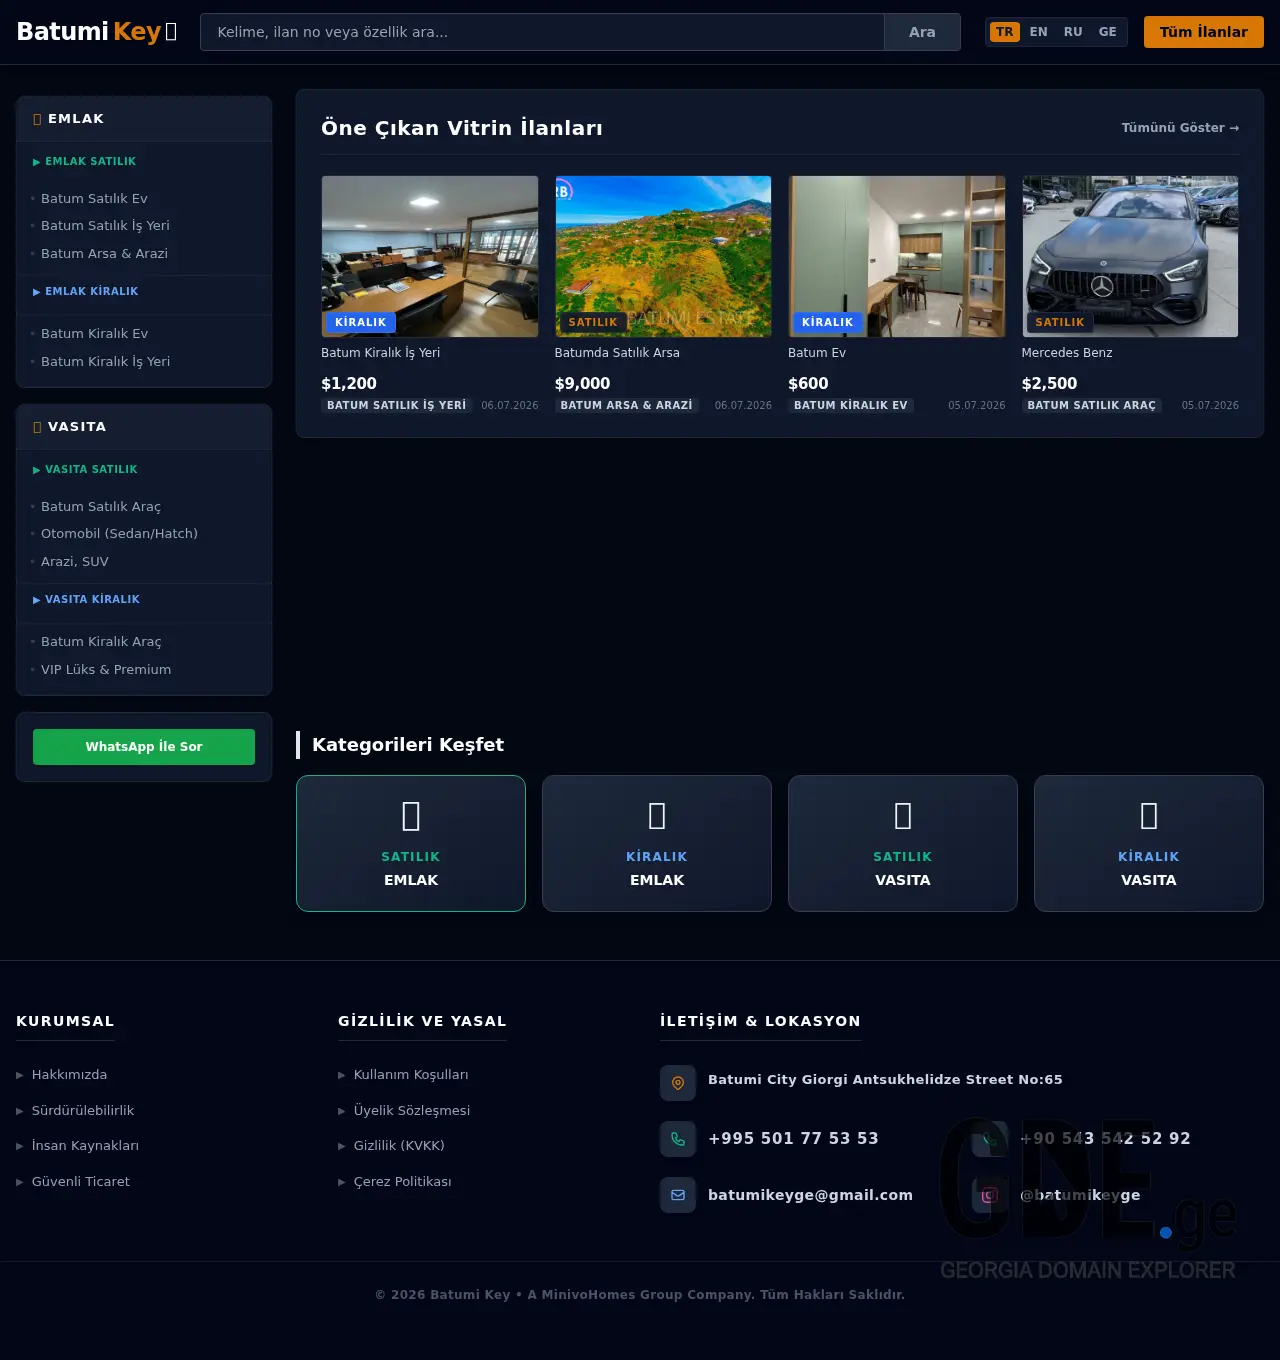Click the icon on the Kiralık Emlak category card
Viewport: 1280px width, 1360px height.
click(x=657, y=816)
